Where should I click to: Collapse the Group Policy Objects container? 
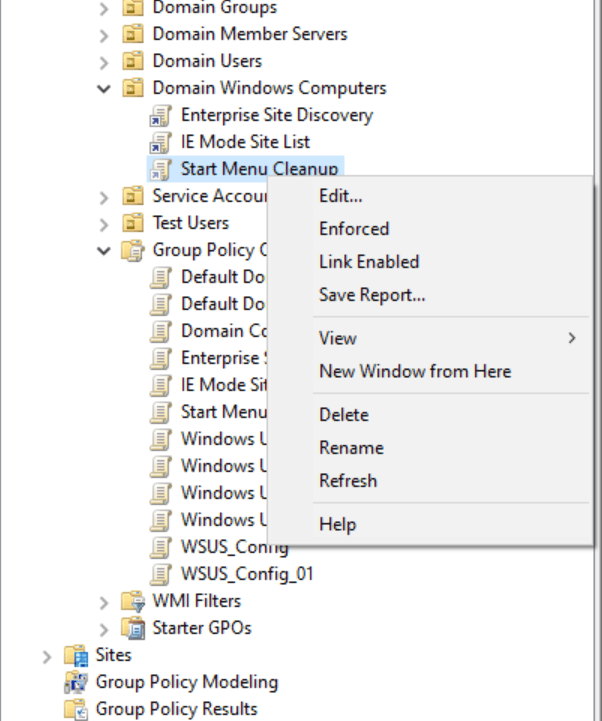coord(104,251)
